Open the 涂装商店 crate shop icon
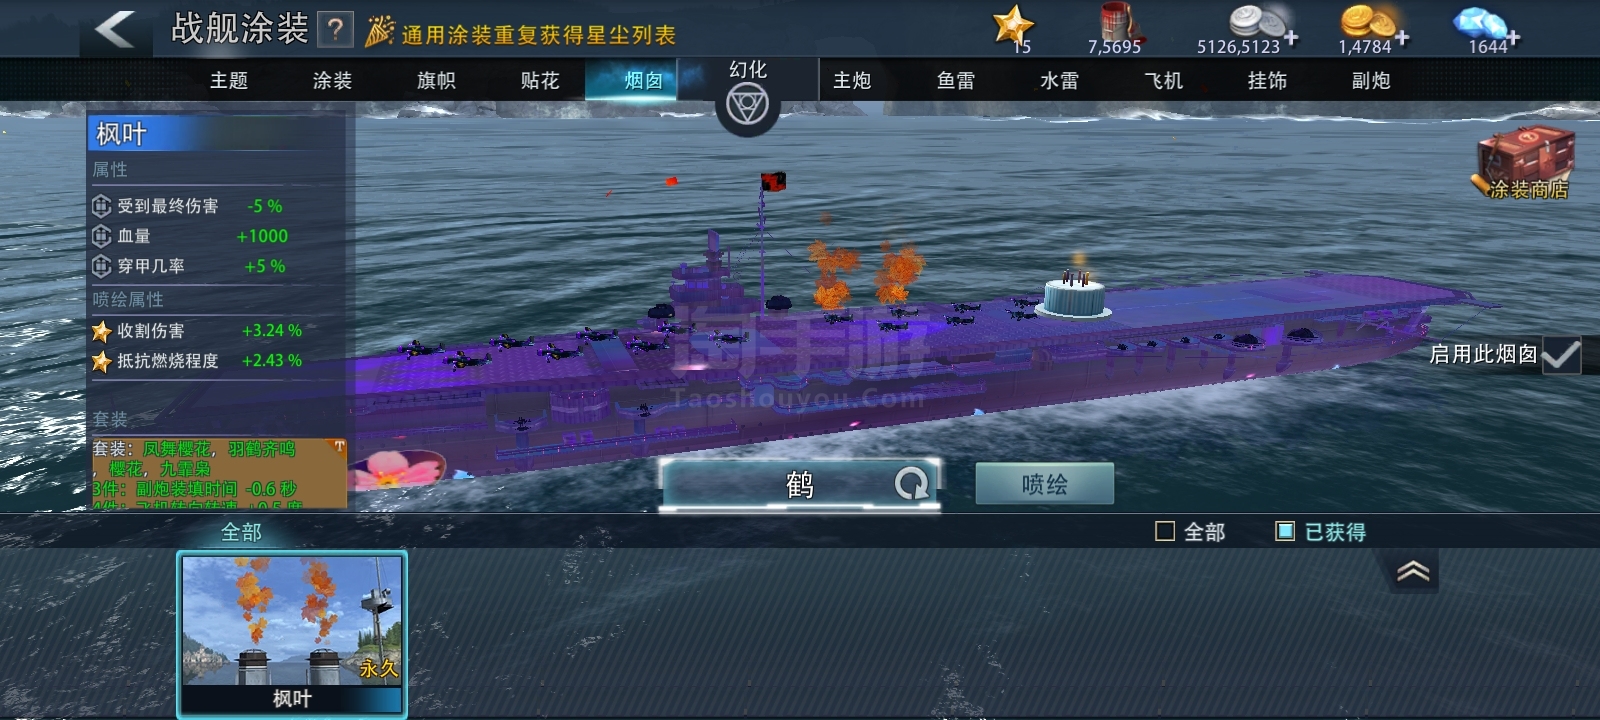This screenshot has height=720, width=1600. [1526, 162]
